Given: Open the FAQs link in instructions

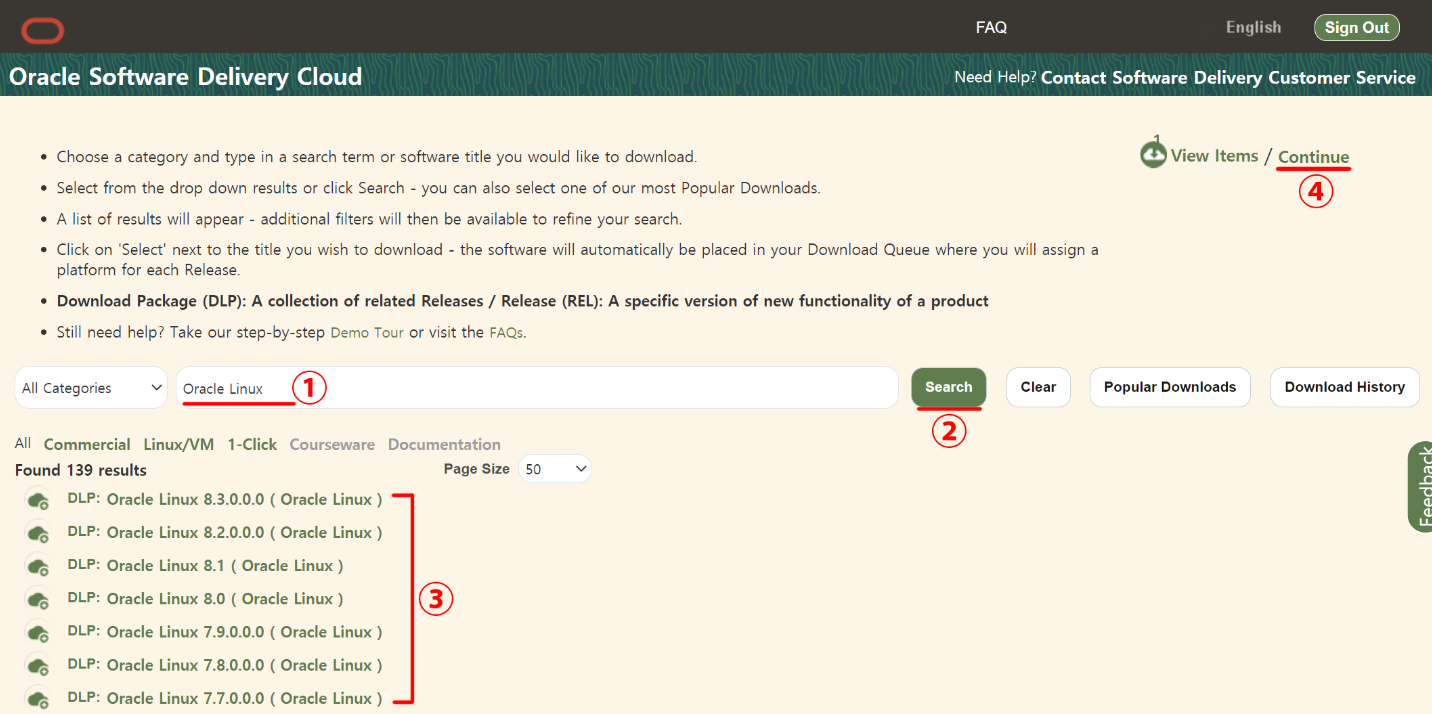Looking at the screenshot, I should [x=506, y=332].
